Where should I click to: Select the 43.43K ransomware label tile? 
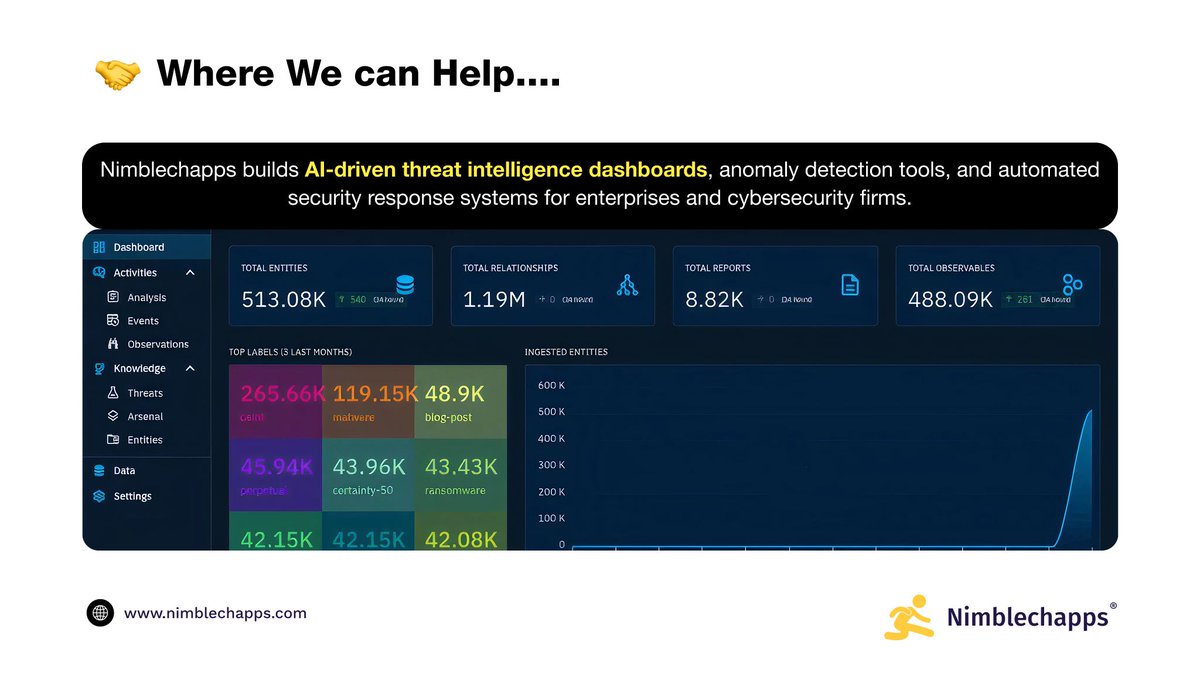click(460, 476)
